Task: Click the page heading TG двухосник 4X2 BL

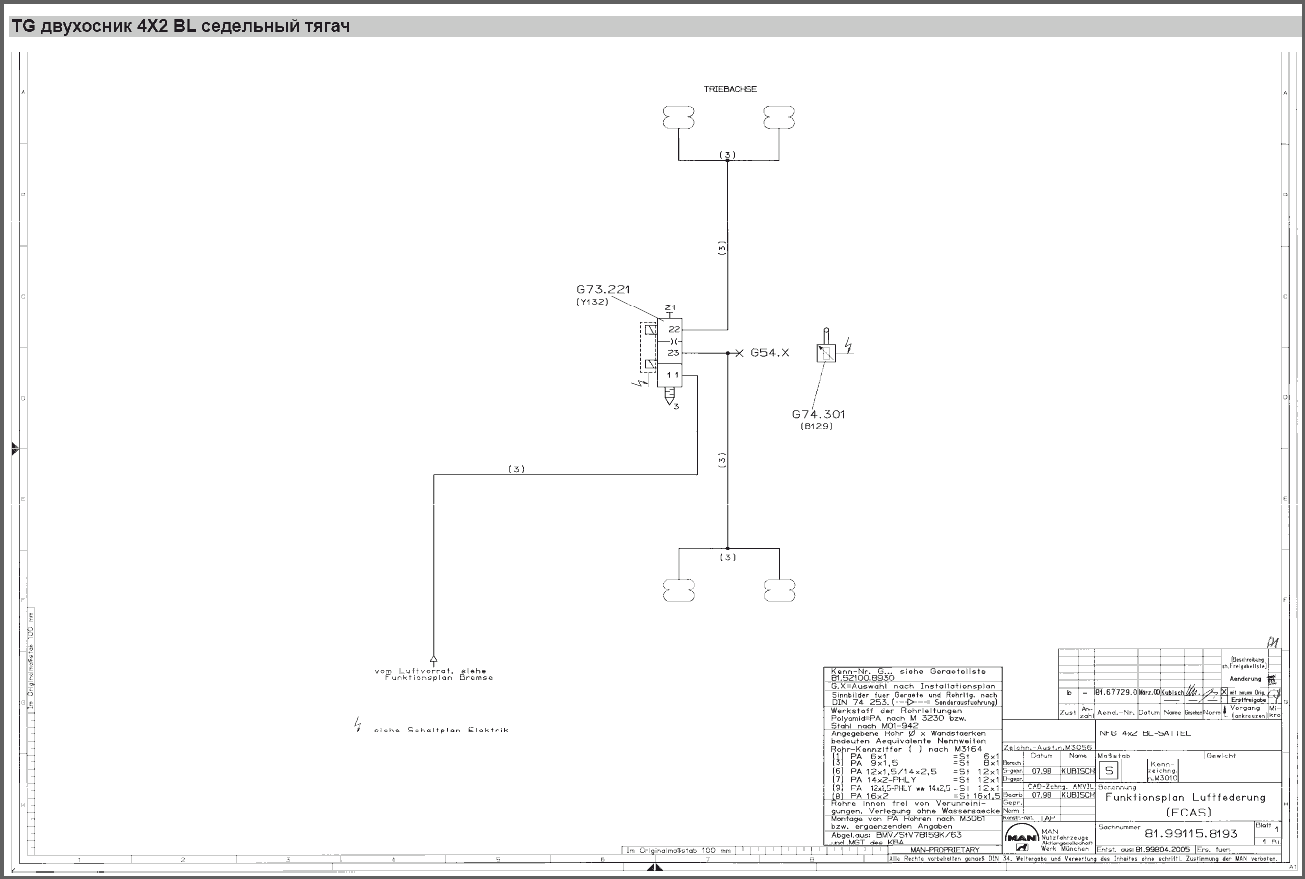Action: coord(180,27)
